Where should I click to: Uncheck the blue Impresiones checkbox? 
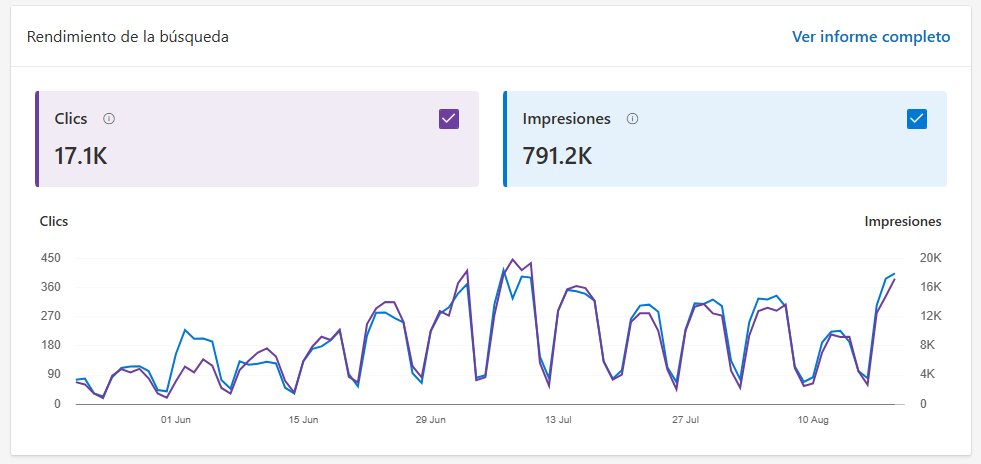[917, 119]
